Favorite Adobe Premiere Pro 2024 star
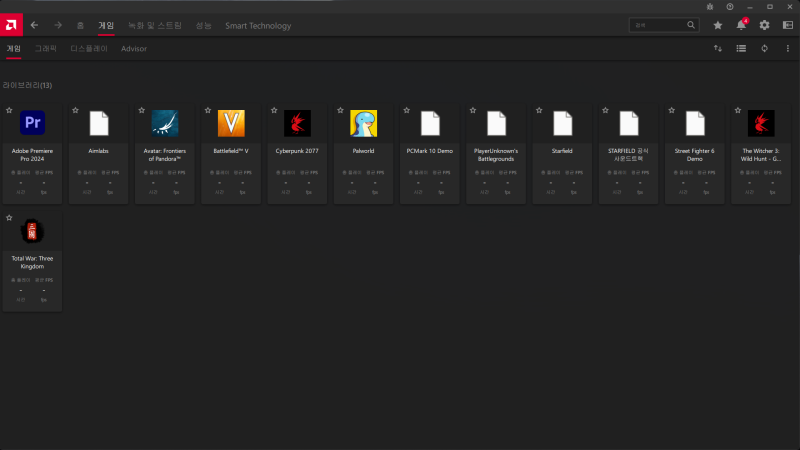Image resolution: width=800 pixels, height=450 pixels. (x=9, y=110)
